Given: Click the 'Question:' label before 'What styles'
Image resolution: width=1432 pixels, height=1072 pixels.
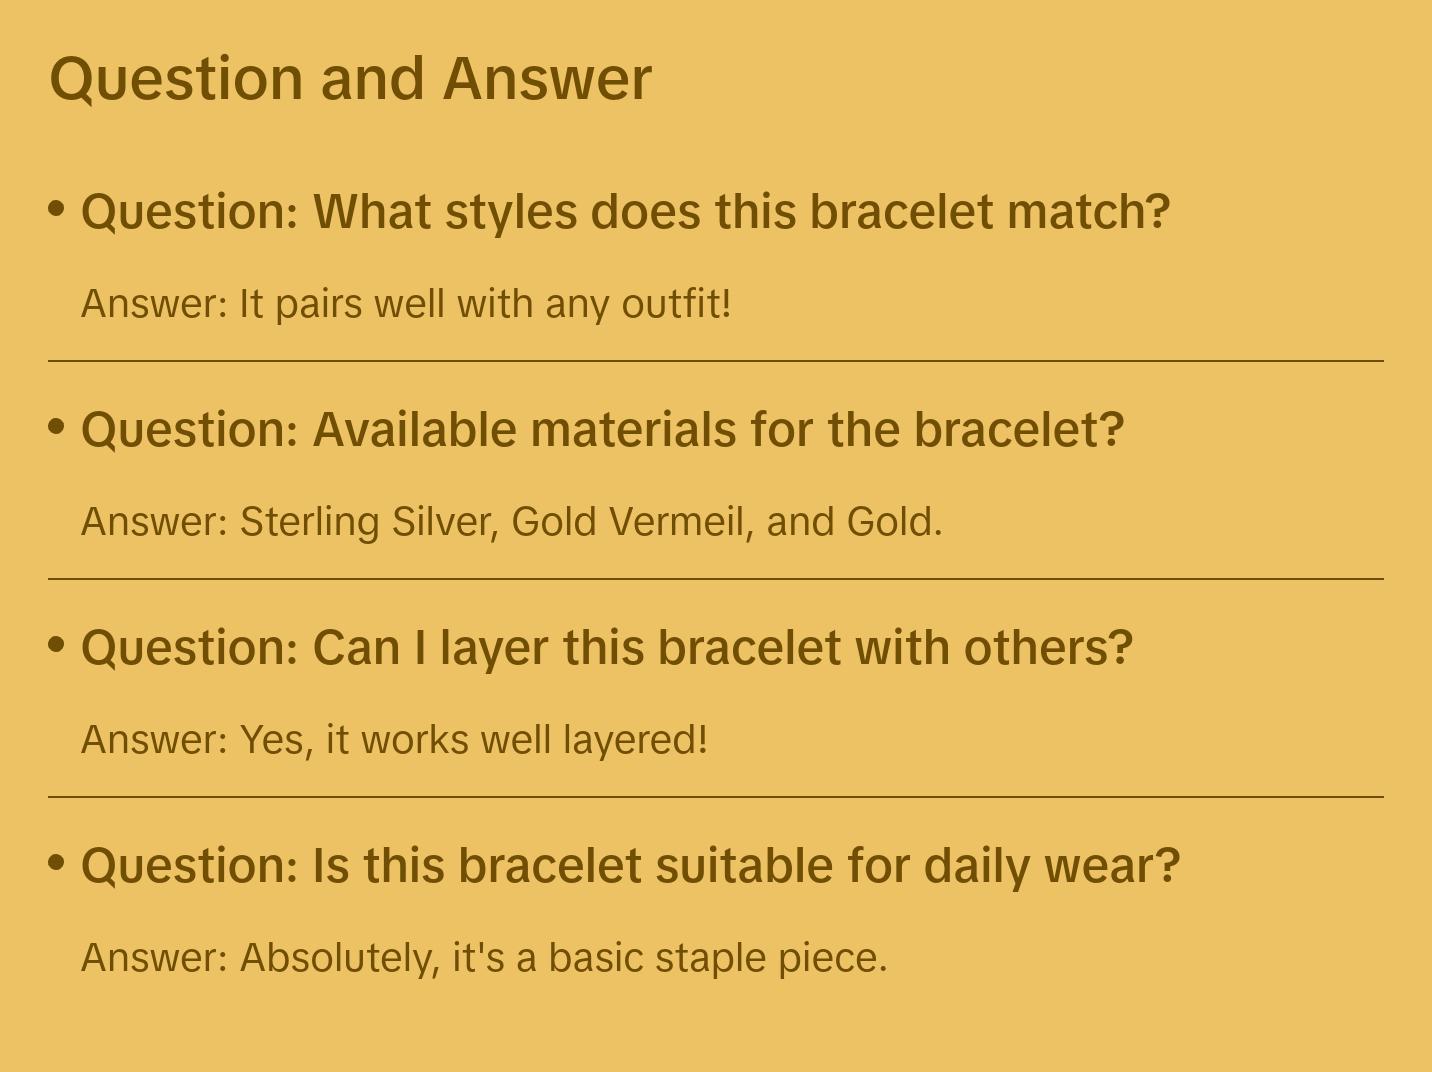Looking at the screenshot, I should point(190,212).
